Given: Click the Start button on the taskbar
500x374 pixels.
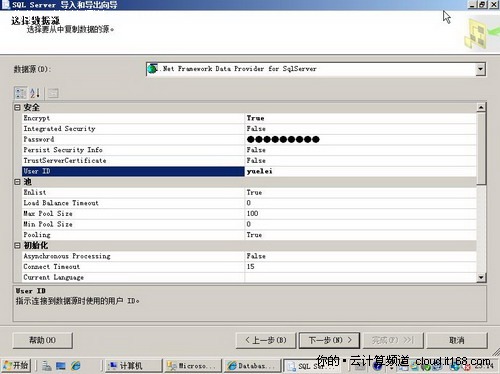Looking at the screenshot, I should (16, 366).
